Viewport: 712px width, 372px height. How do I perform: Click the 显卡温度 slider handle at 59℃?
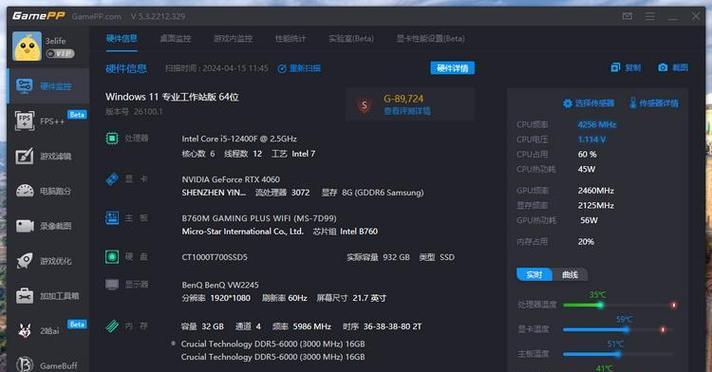coord(627,330)
